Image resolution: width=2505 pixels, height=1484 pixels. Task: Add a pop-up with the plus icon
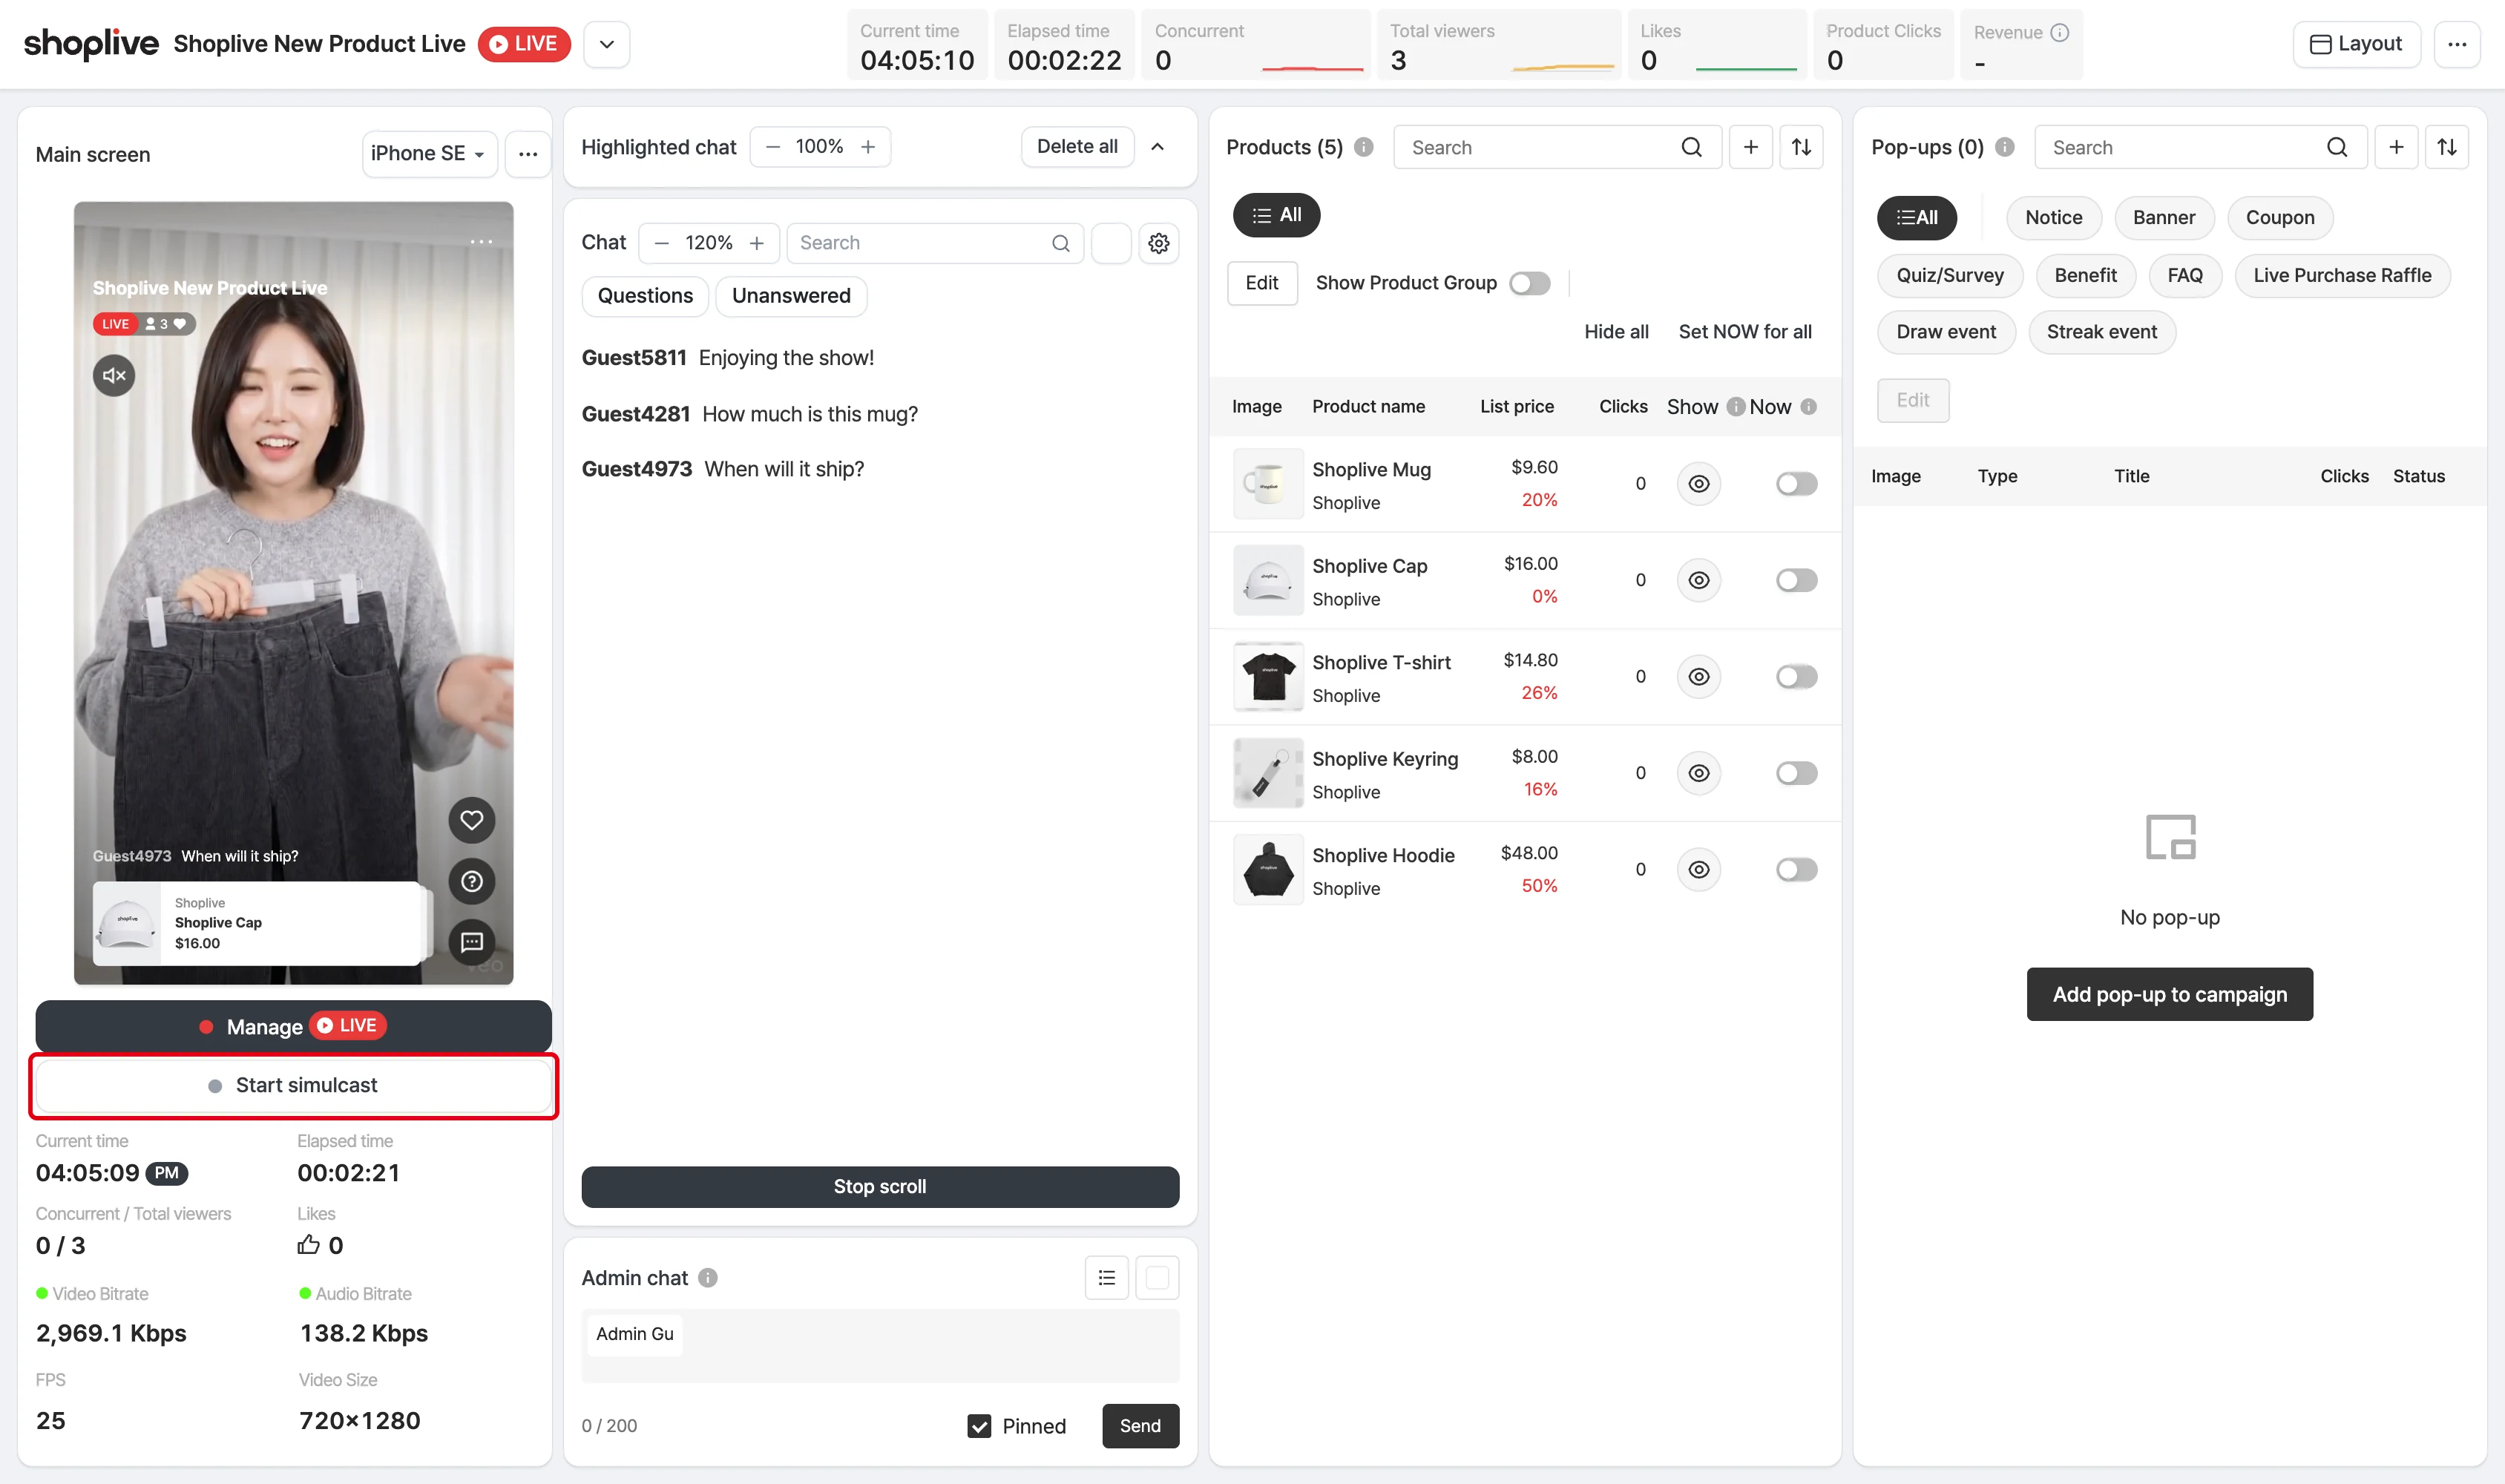click(x=2397, y=147)
